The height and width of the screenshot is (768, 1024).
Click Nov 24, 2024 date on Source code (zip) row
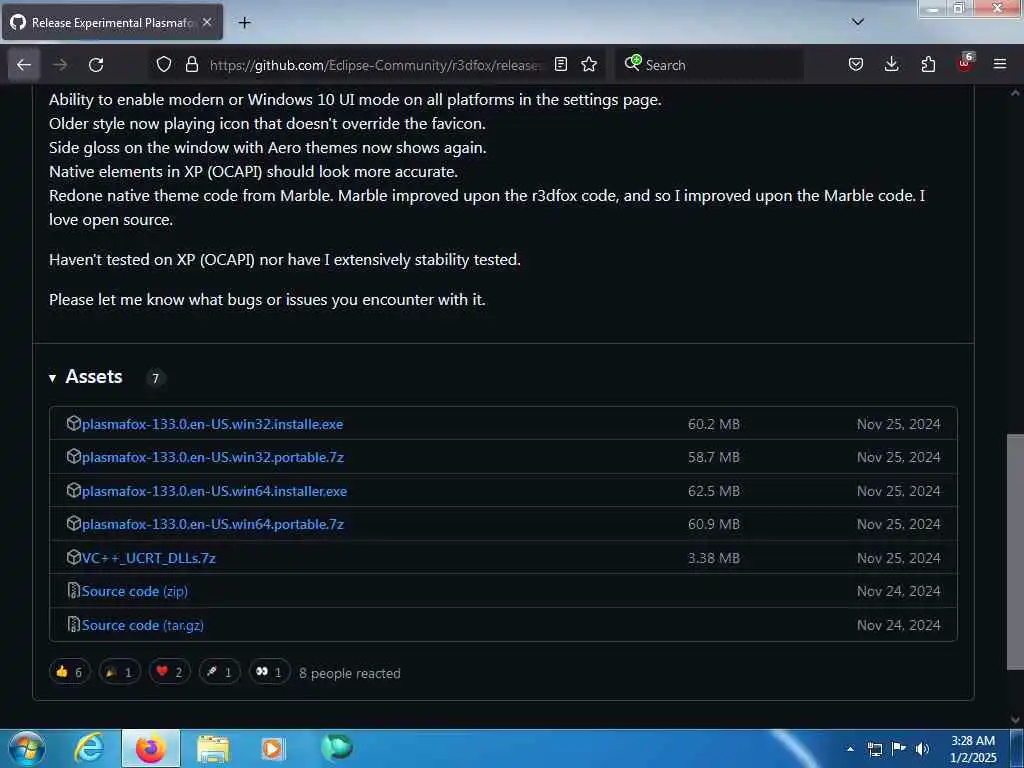pyautogui.click(x=899, y=592)
